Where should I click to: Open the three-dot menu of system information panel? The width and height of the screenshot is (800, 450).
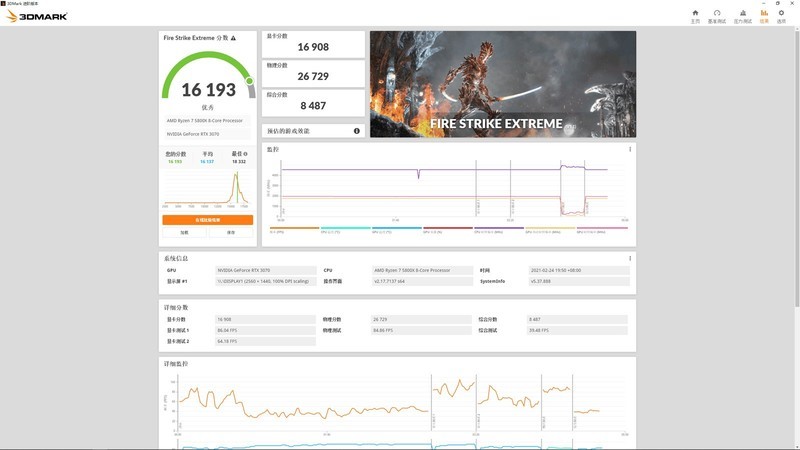pyautogui.click(x=630, y=258)
